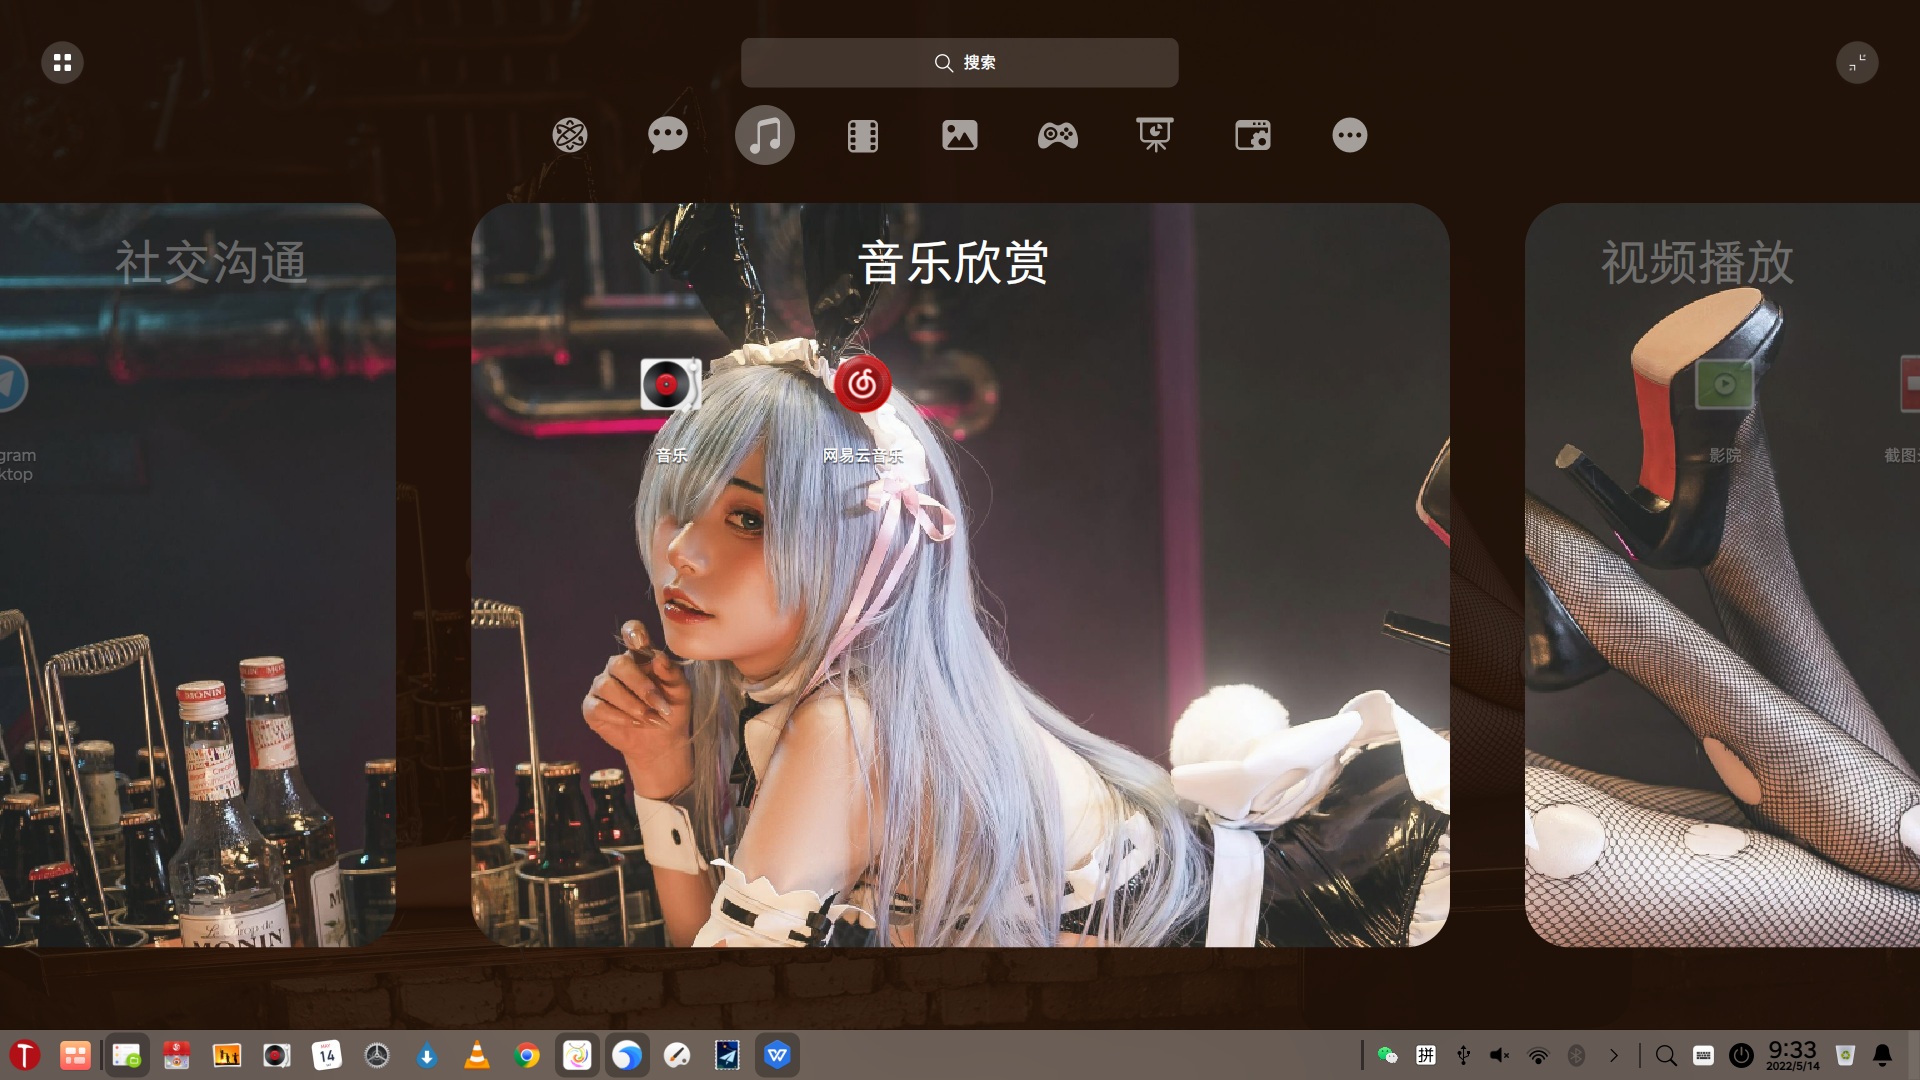Select the picture/graphics category icon
Screen dimensions: 1920x1080
pos(959,135)
